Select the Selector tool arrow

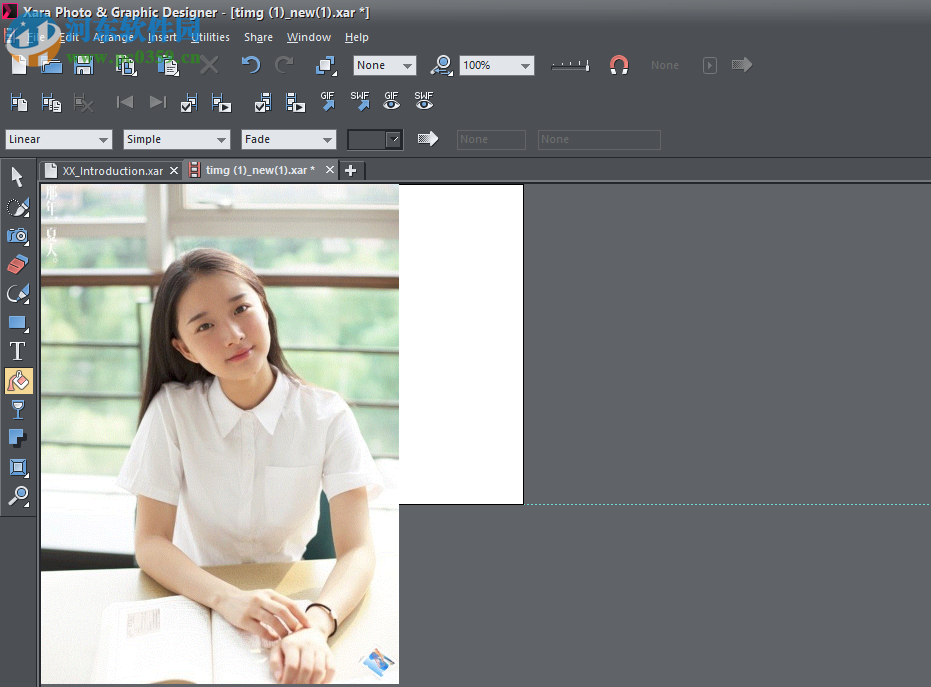click(17, 176)
